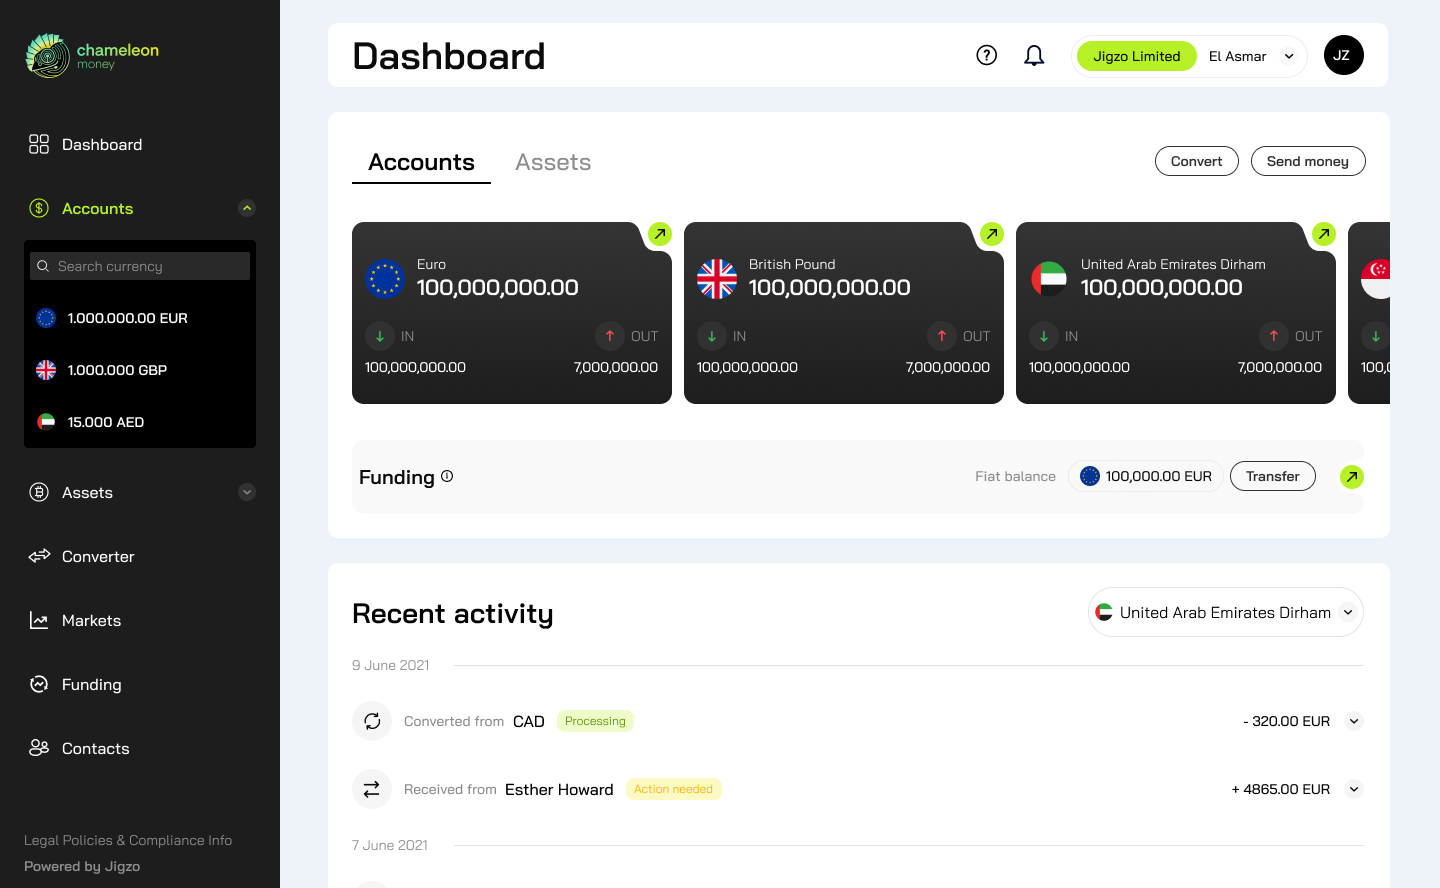Click the Send money button
The width and height of the screenshot is (1440, 888).
coord(1308,161)
